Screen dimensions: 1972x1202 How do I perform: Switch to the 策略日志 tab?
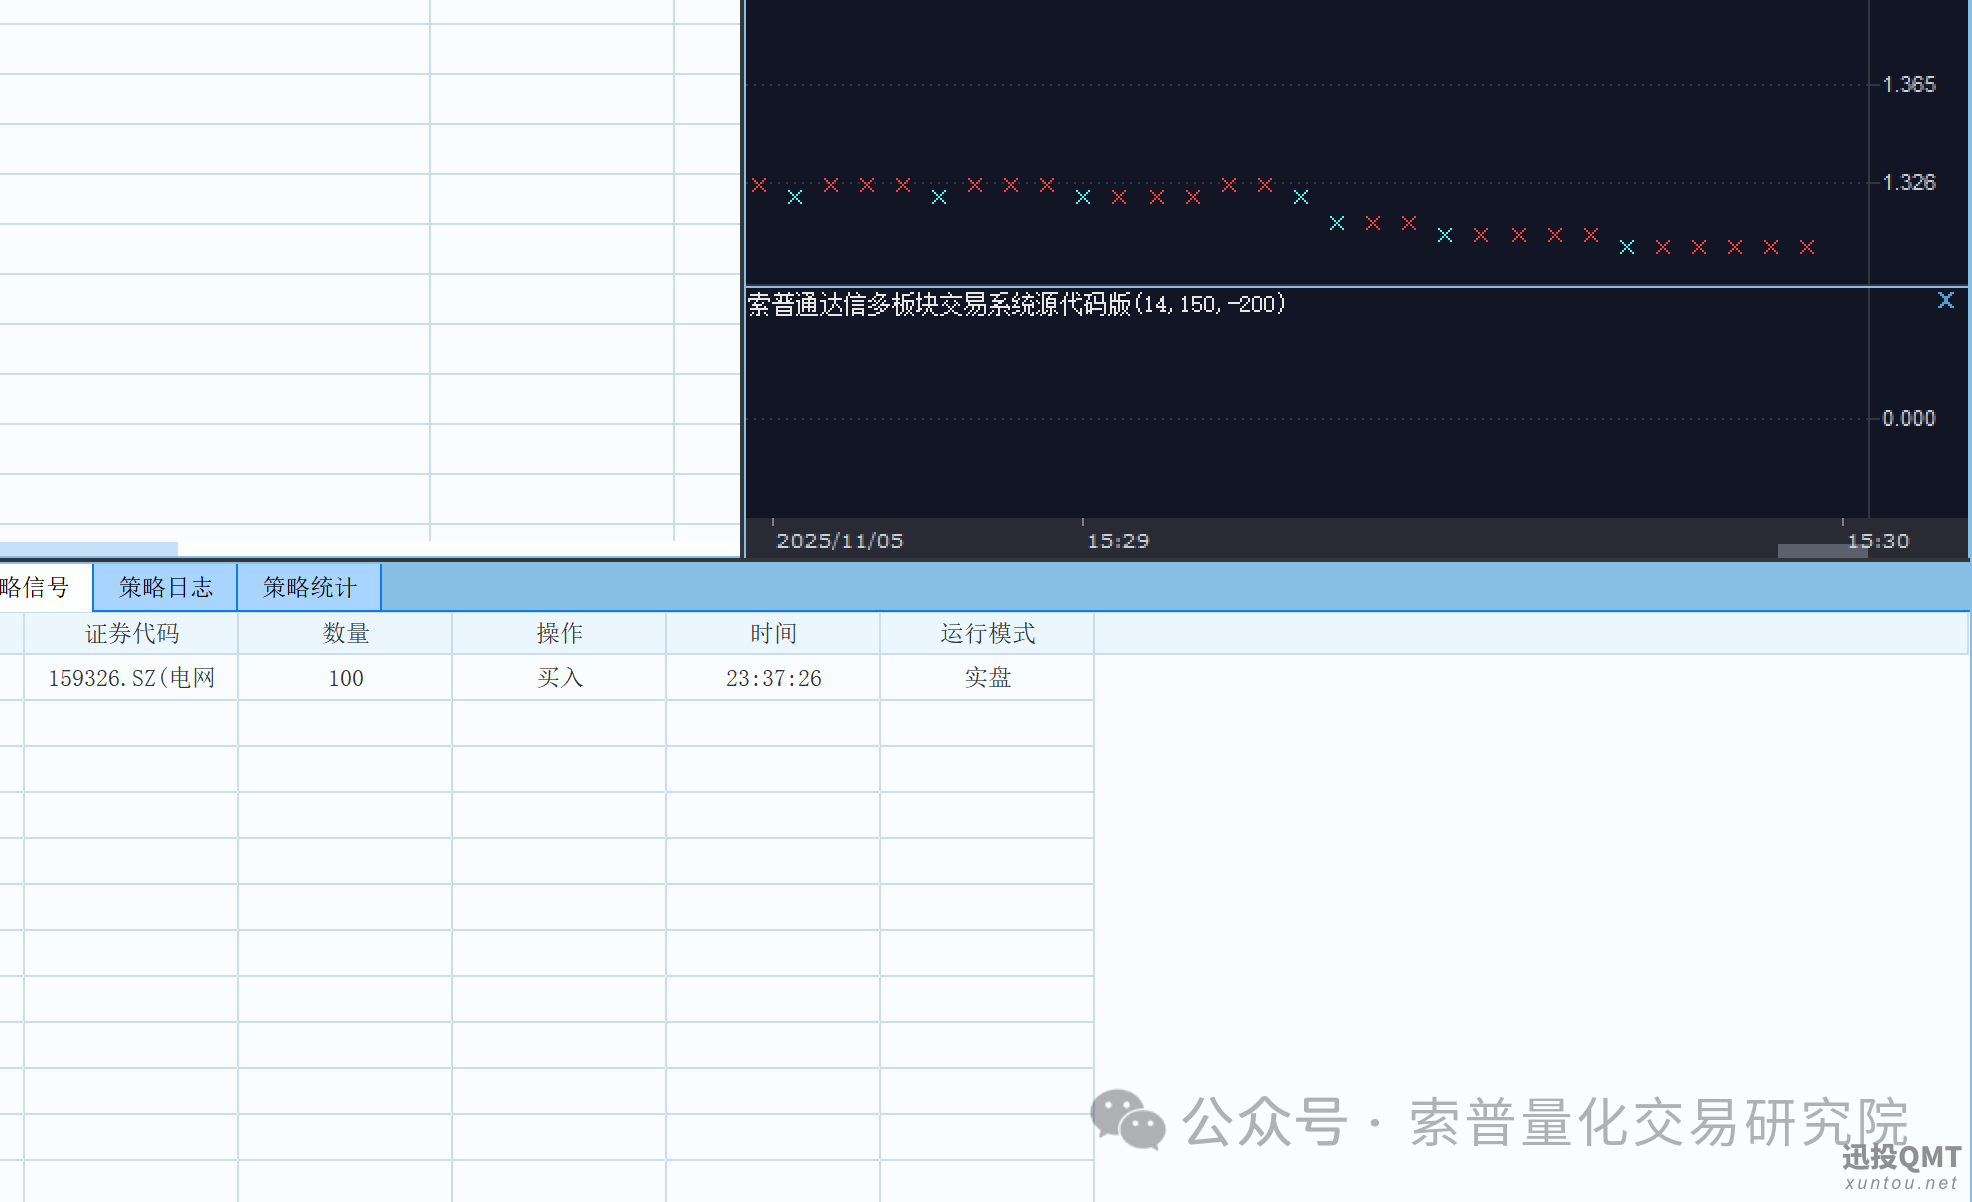164,587
